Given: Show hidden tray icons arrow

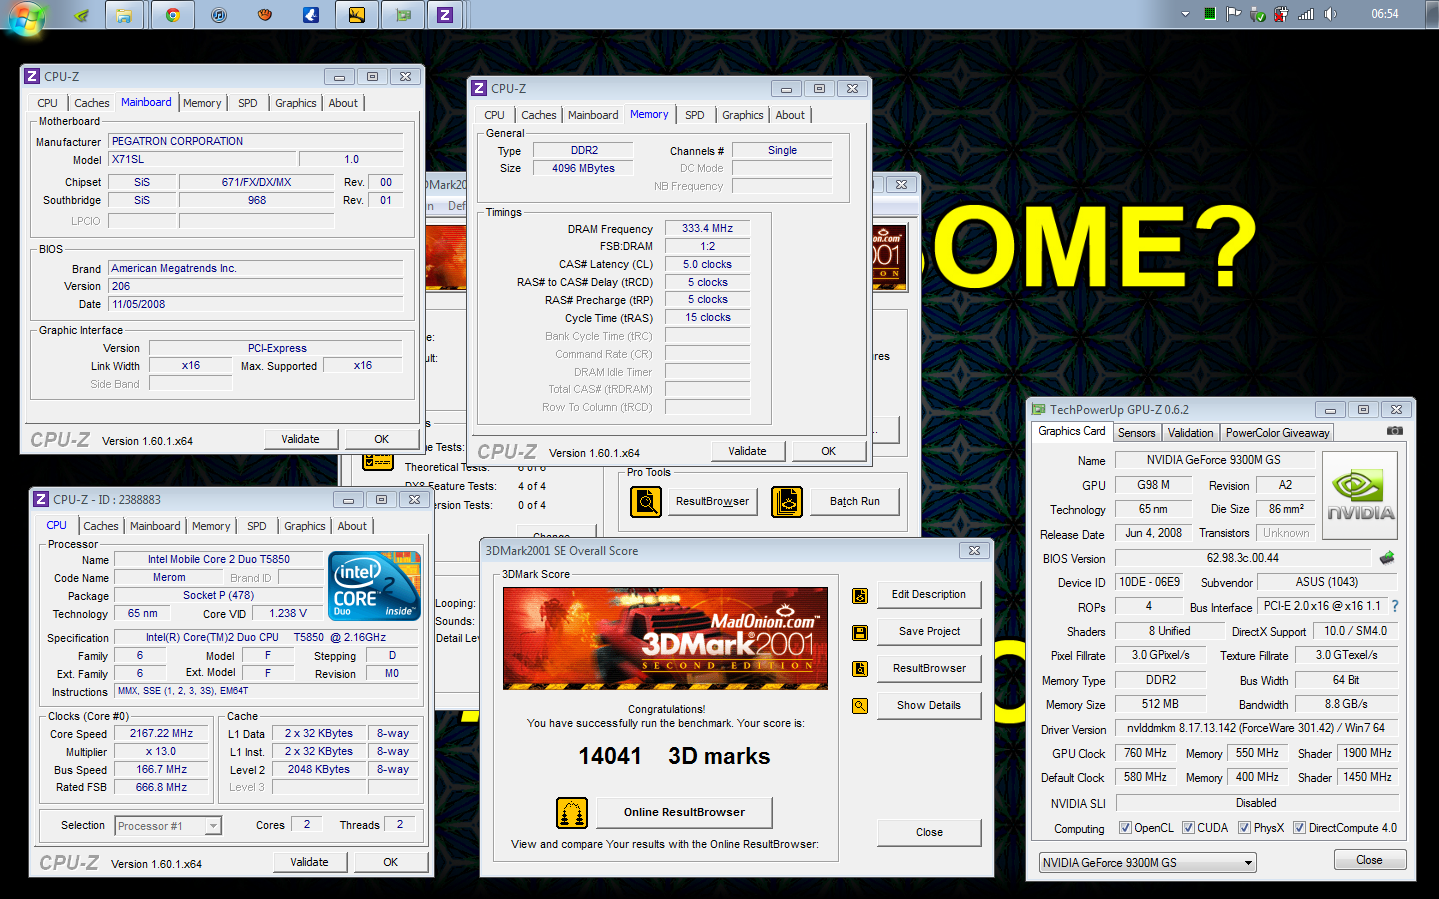Looking at the screenshot, I should coord(1185,14).
